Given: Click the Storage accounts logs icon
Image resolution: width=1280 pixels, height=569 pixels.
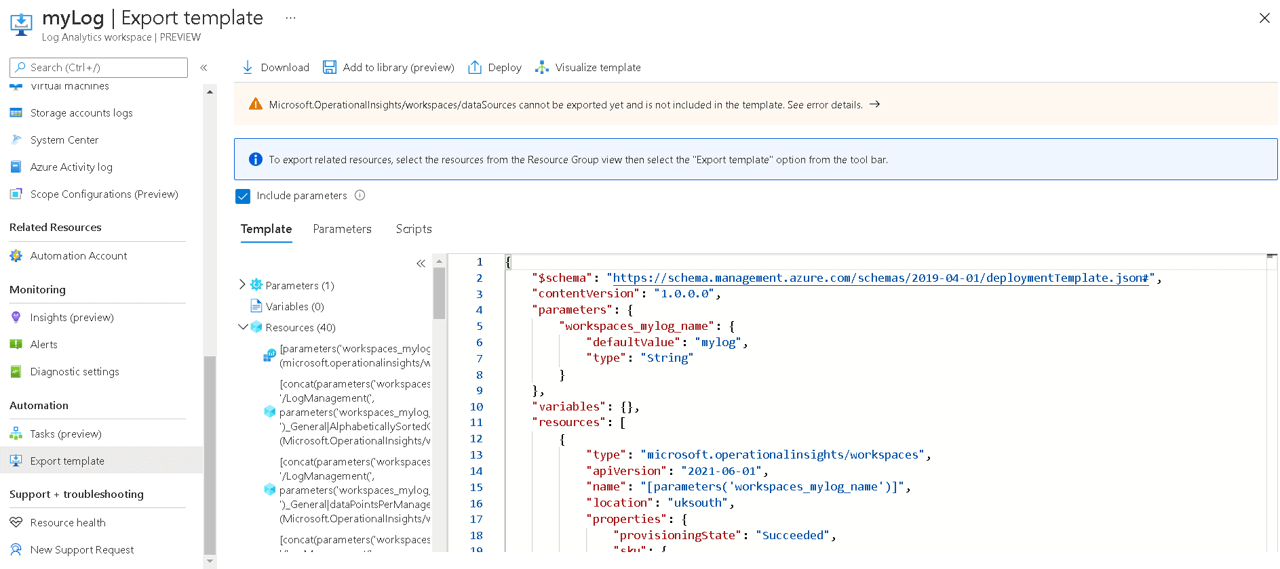Looking at the screenshot, I should click(x=16, y=113).
